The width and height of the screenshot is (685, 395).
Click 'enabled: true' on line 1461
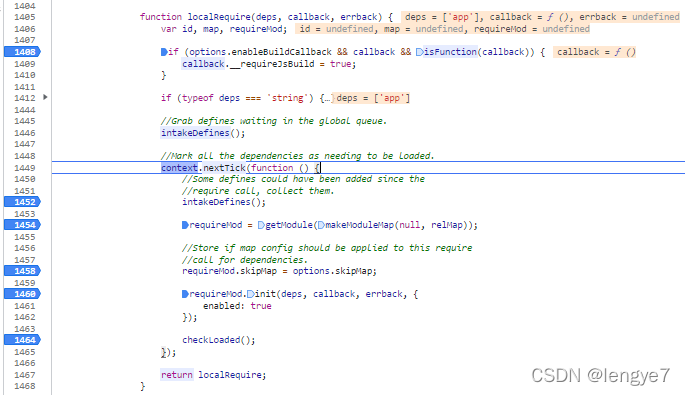(237, 306)
